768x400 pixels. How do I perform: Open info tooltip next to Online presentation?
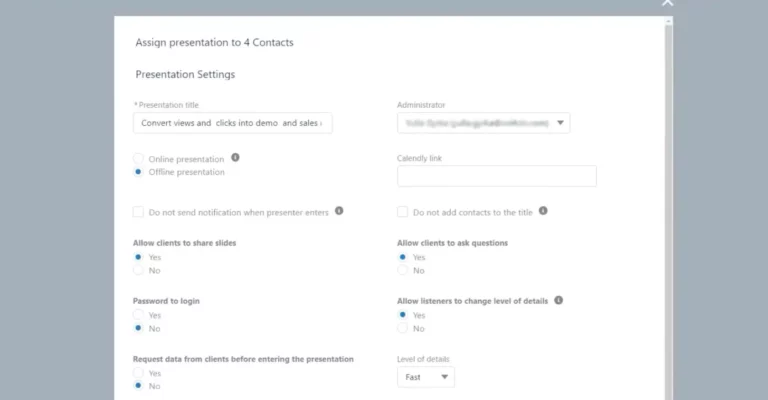[x=235, y=158]
